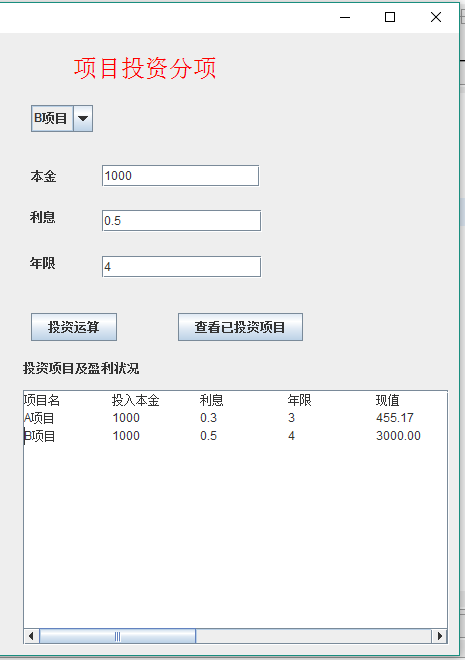Click the 利息 column header in results area
465x660 pixels.
click(x=212, y=400)
